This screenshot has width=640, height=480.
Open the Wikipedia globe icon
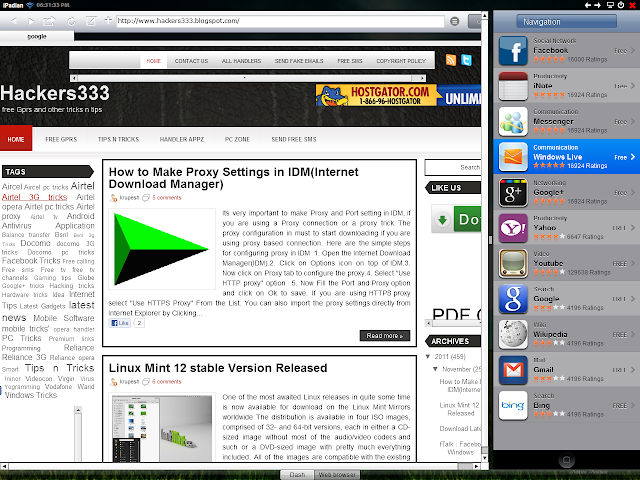[x=513, y=335]
